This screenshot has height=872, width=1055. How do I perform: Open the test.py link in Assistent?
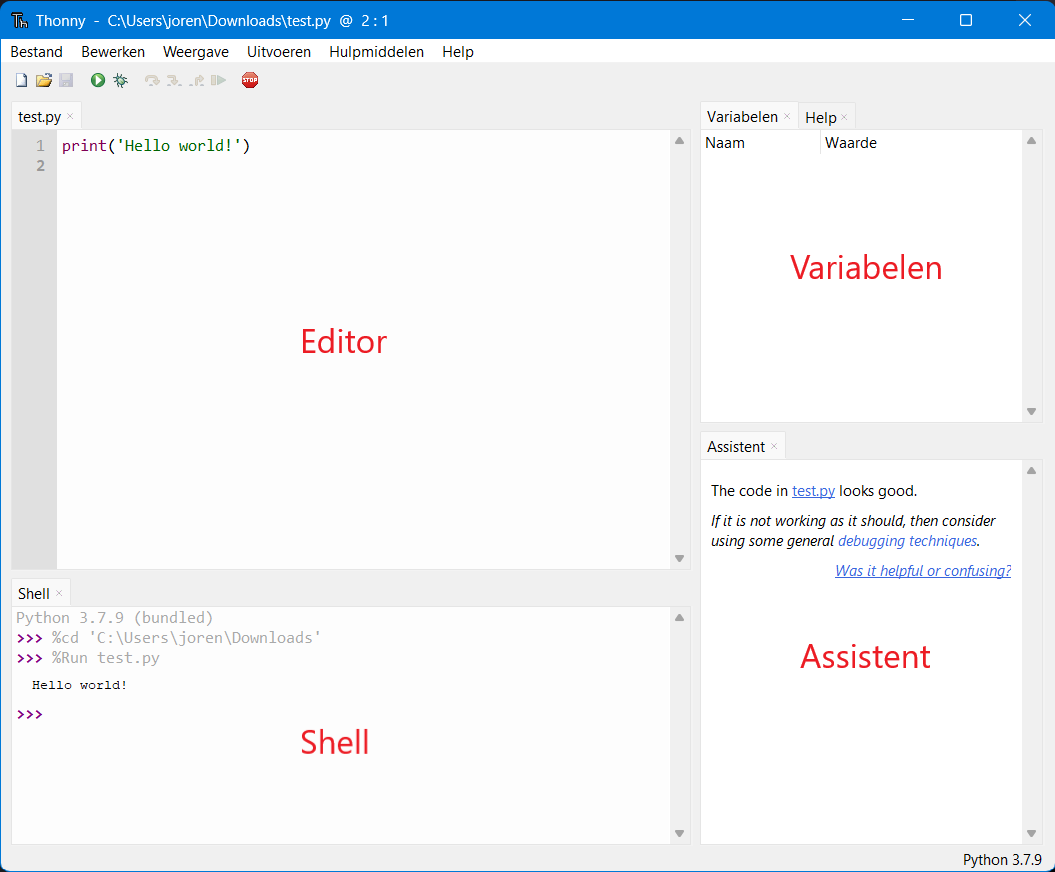[x=813, y=491]
